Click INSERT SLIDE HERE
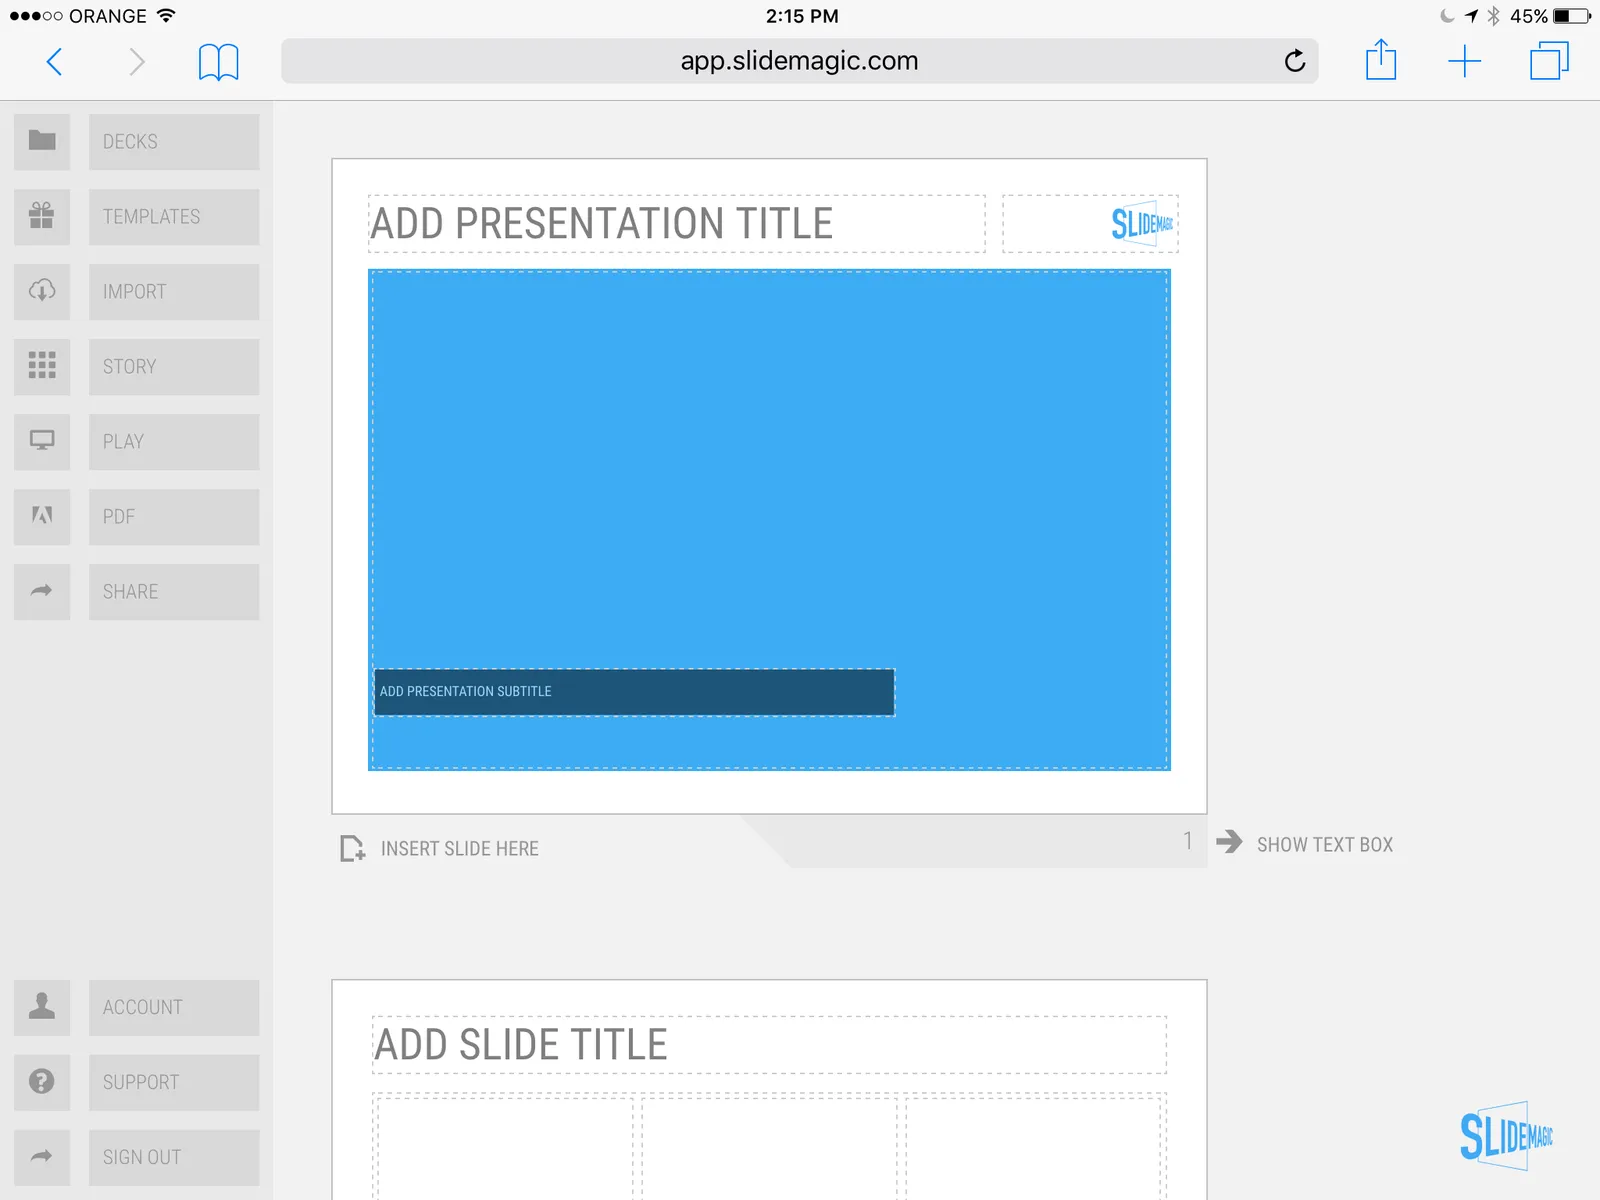 [459, 849]
